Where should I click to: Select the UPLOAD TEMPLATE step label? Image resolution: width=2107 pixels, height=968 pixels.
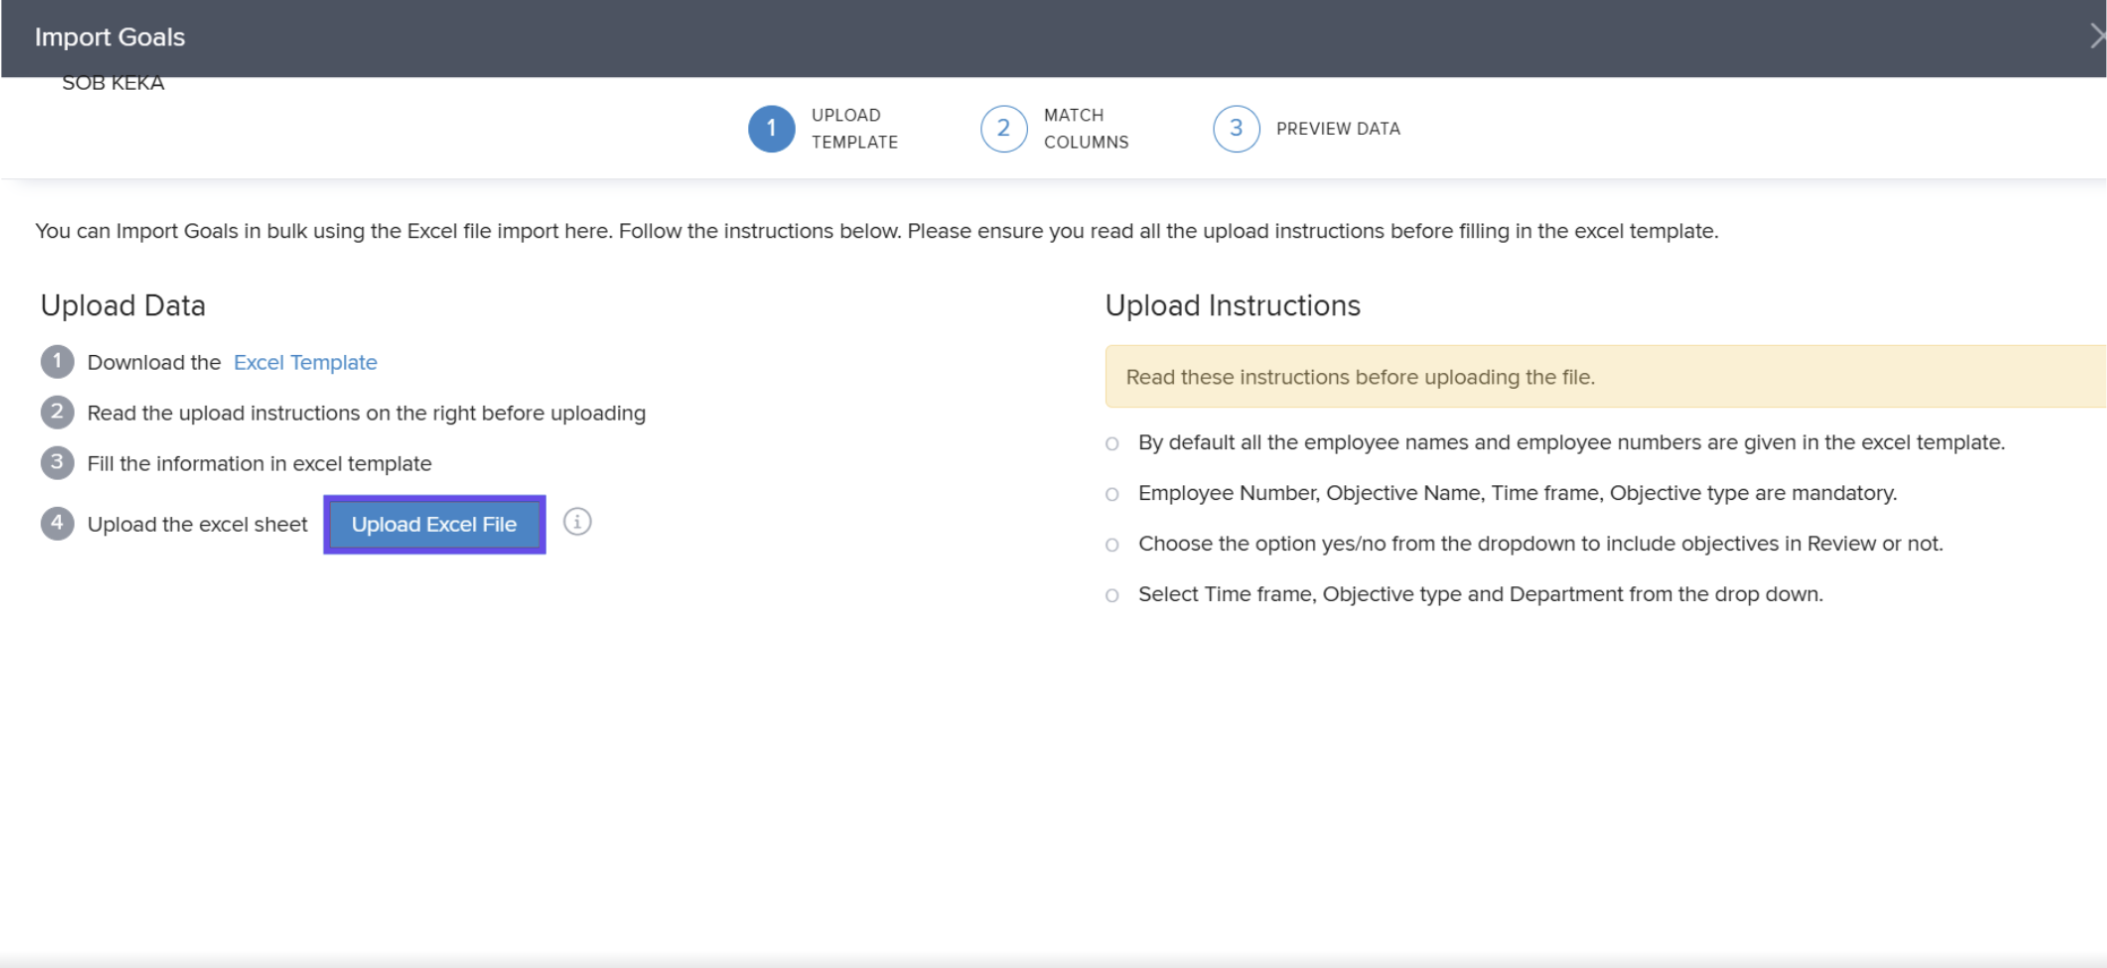pyautogui.click(x=854, y=129)
